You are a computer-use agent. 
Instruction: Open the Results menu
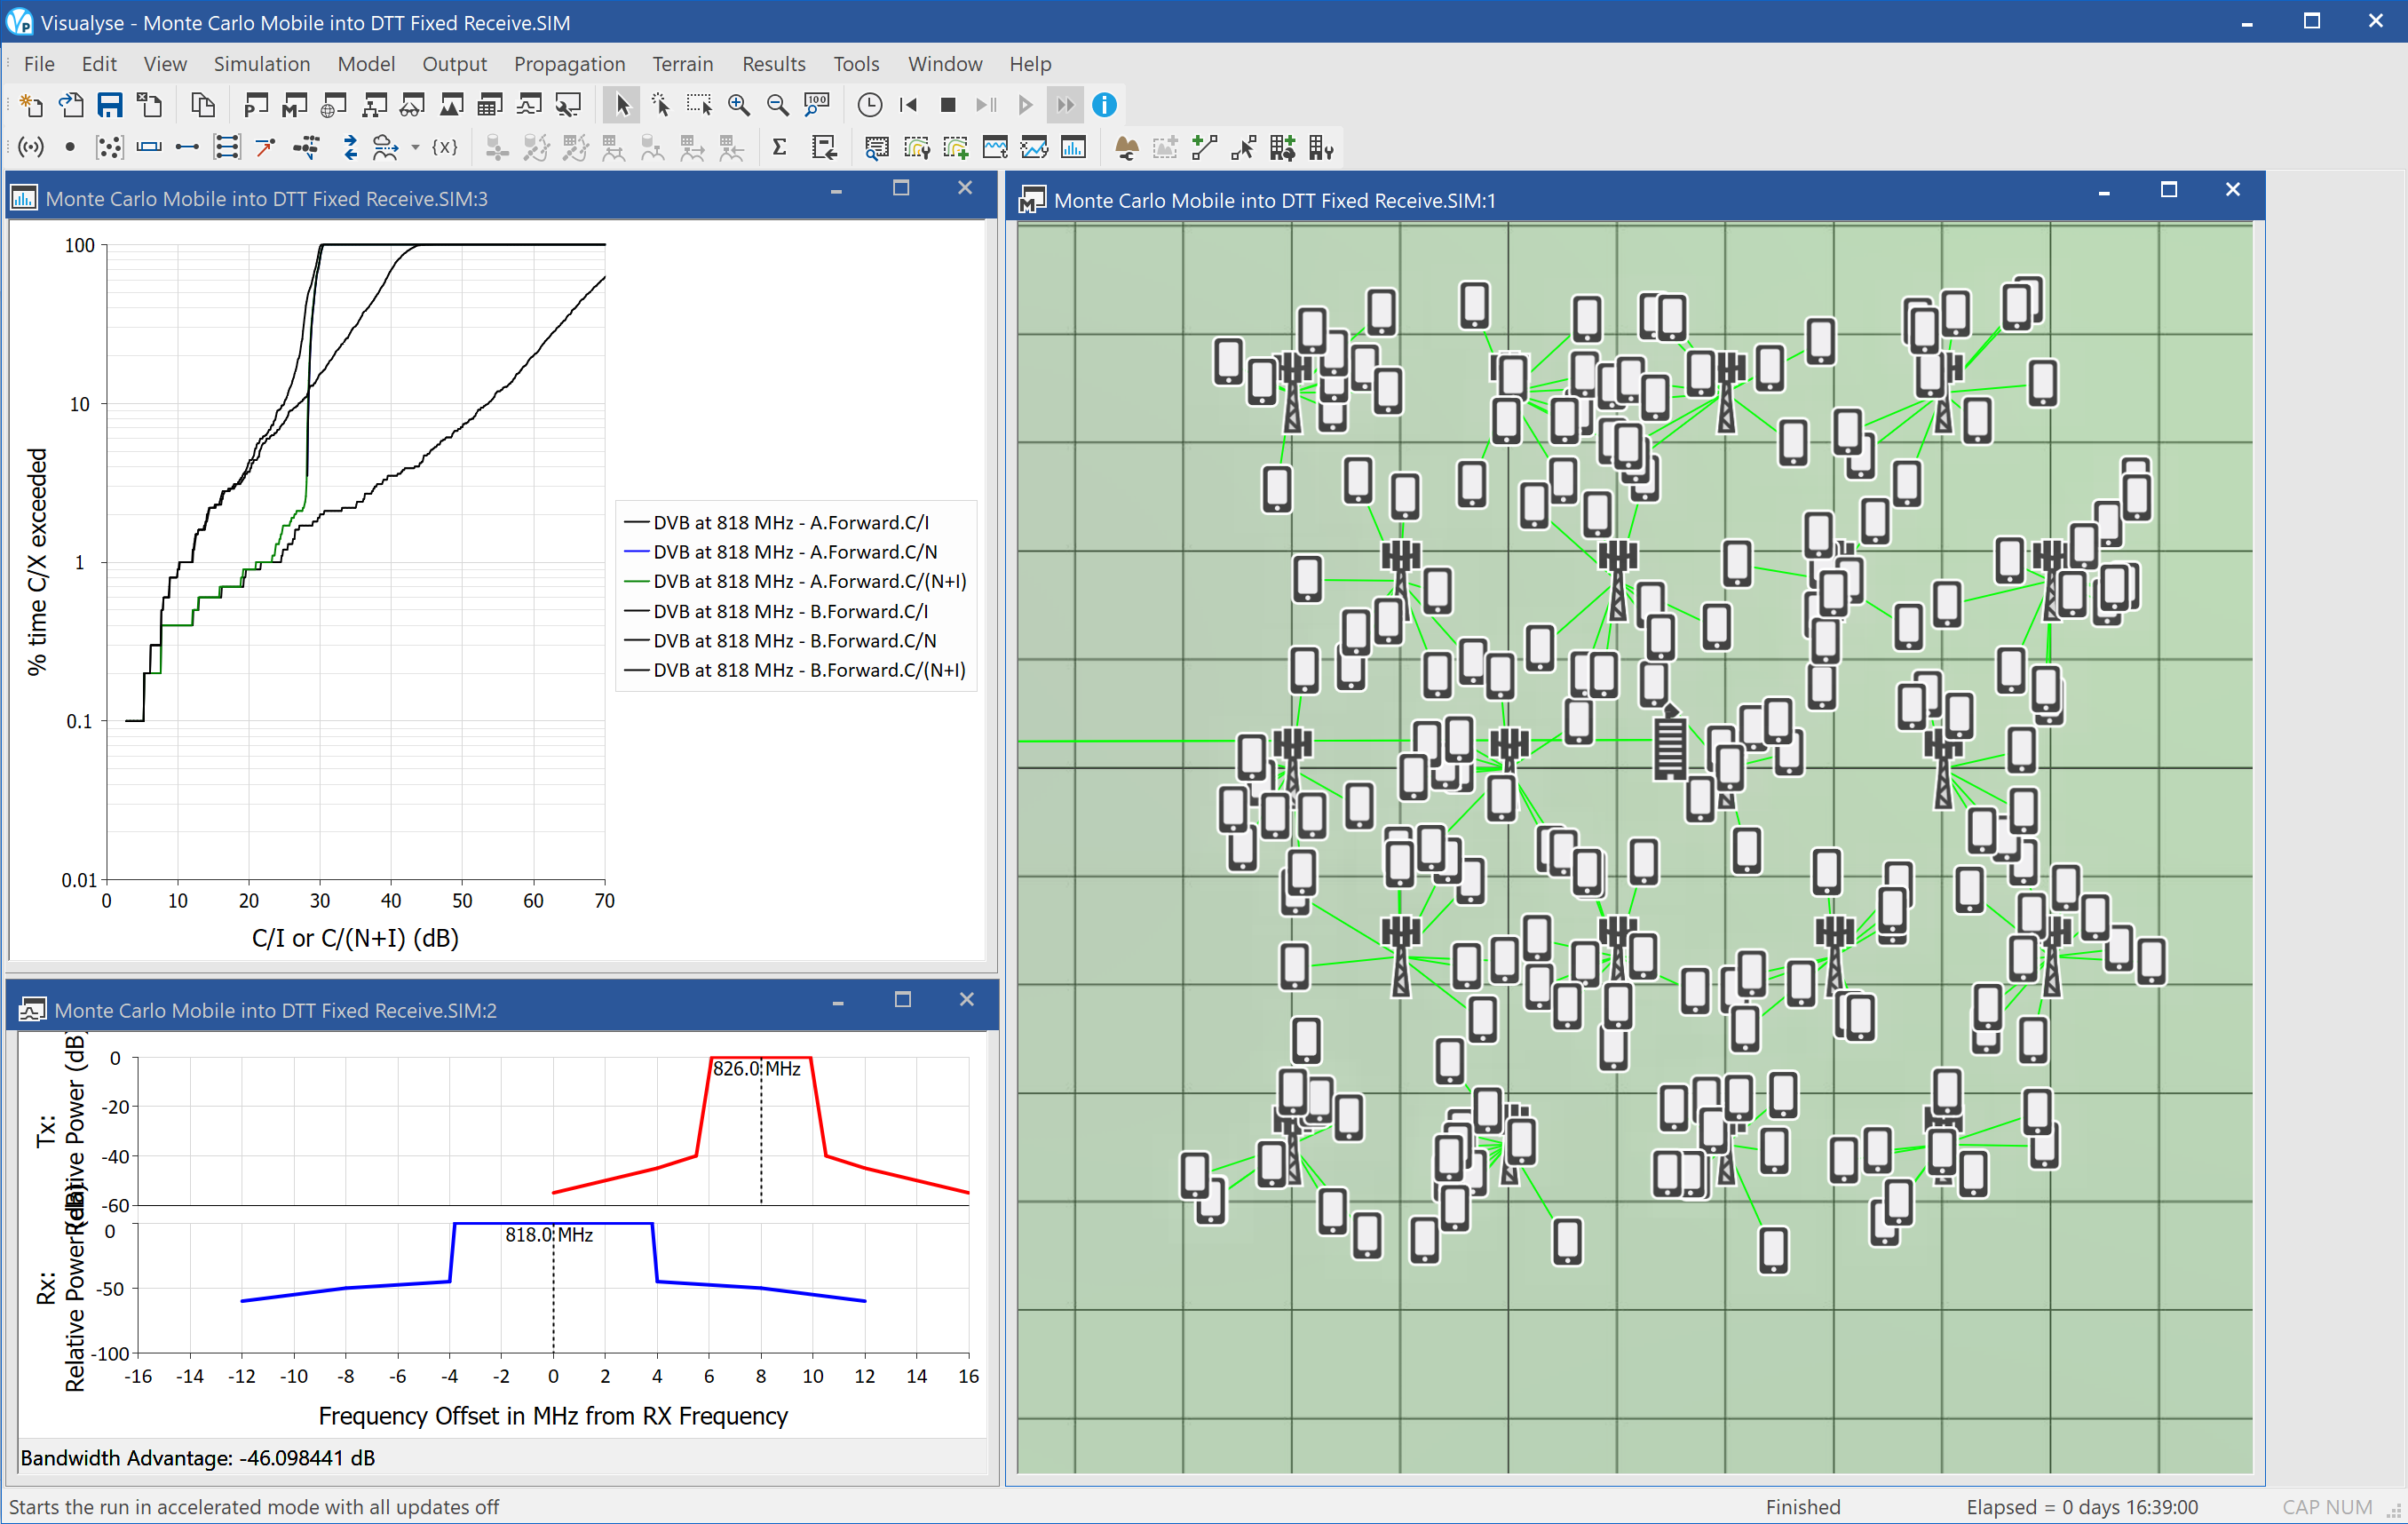772,63
